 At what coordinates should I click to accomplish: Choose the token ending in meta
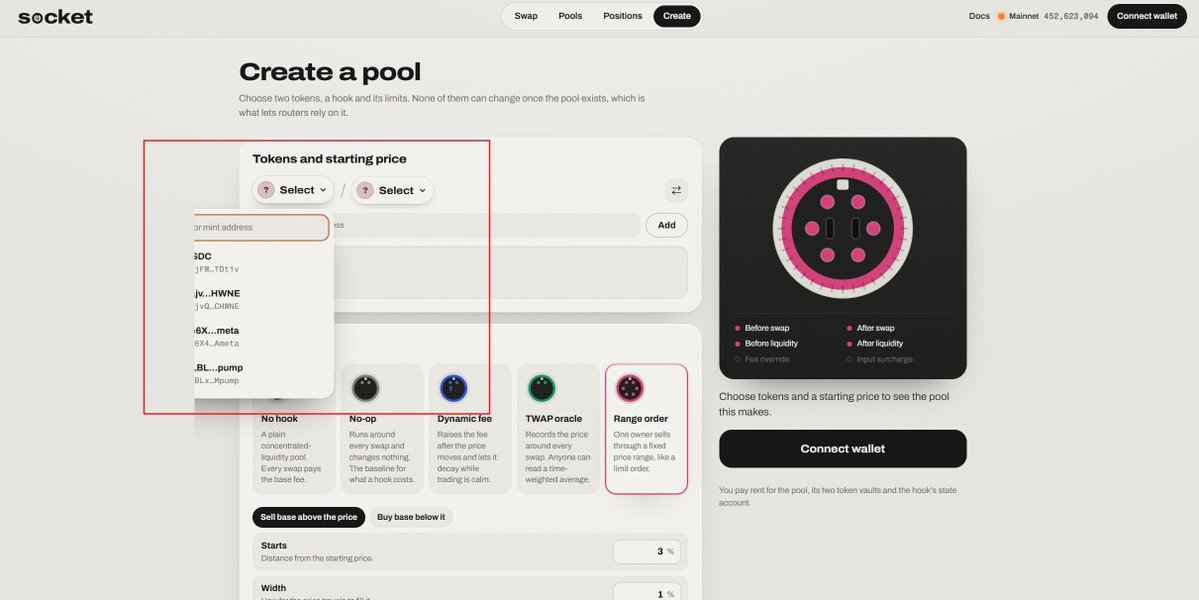point(262,336)
